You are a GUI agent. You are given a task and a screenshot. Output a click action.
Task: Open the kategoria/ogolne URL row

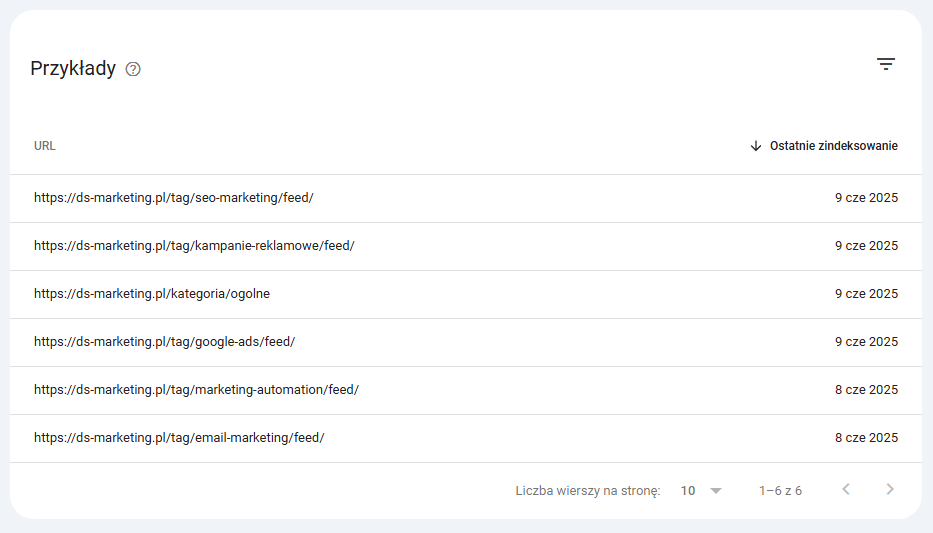[152, 294]
